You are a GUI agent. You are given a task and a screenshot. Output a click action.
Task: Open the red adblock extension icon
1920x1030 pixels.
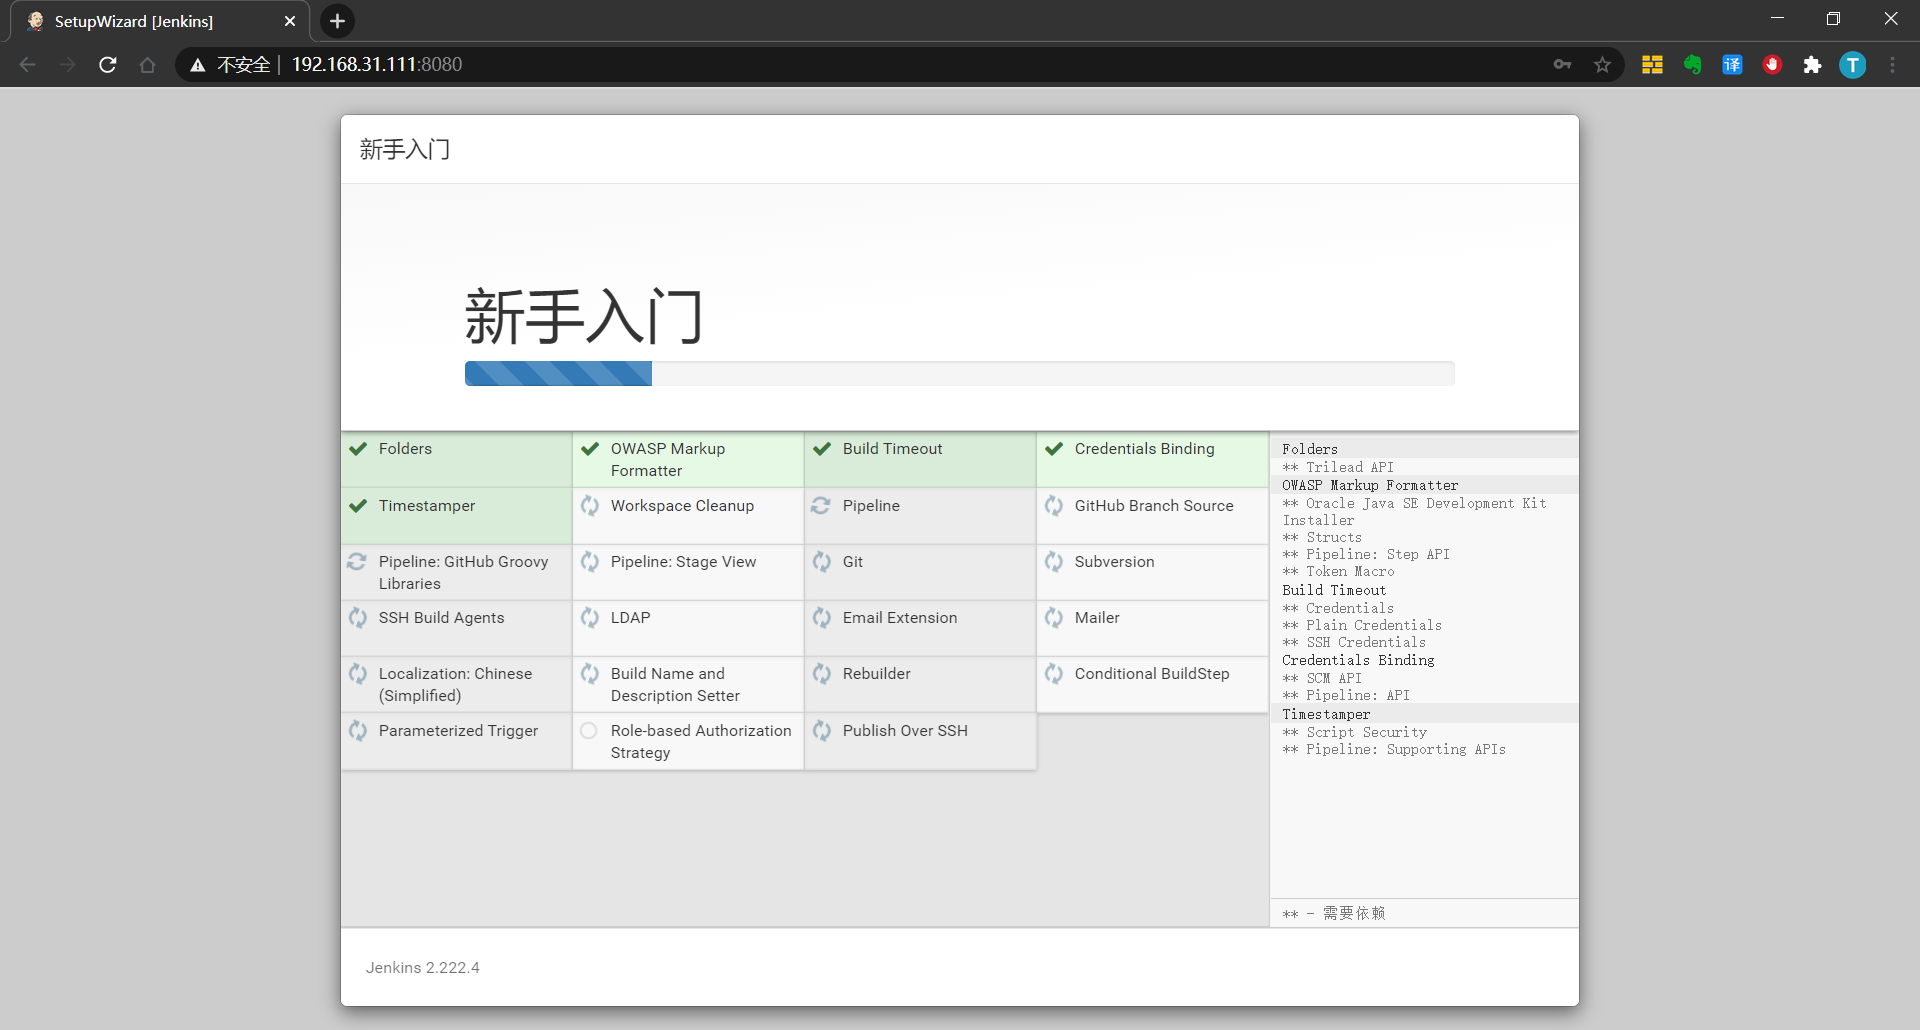[1773, 65]
